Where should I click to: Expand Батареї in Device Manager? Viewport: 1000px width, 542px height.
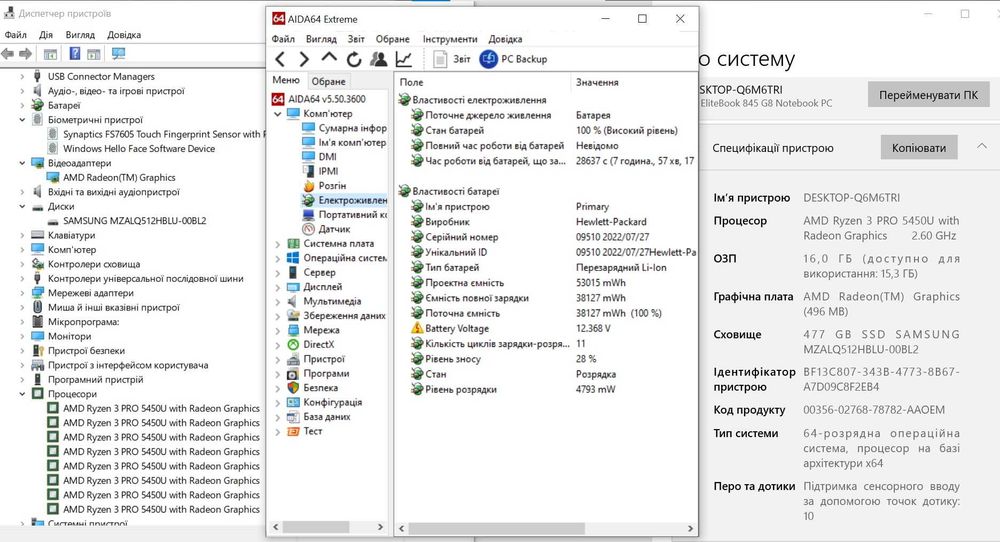pyautogui.click(x=22, y=105)
